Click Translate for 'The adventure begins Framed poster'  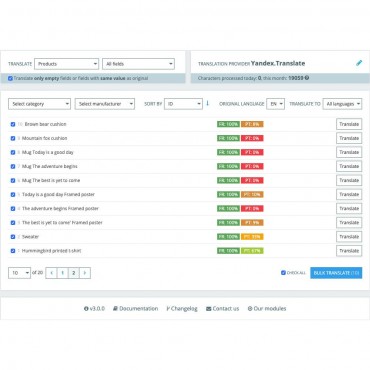tap(349, 208)
